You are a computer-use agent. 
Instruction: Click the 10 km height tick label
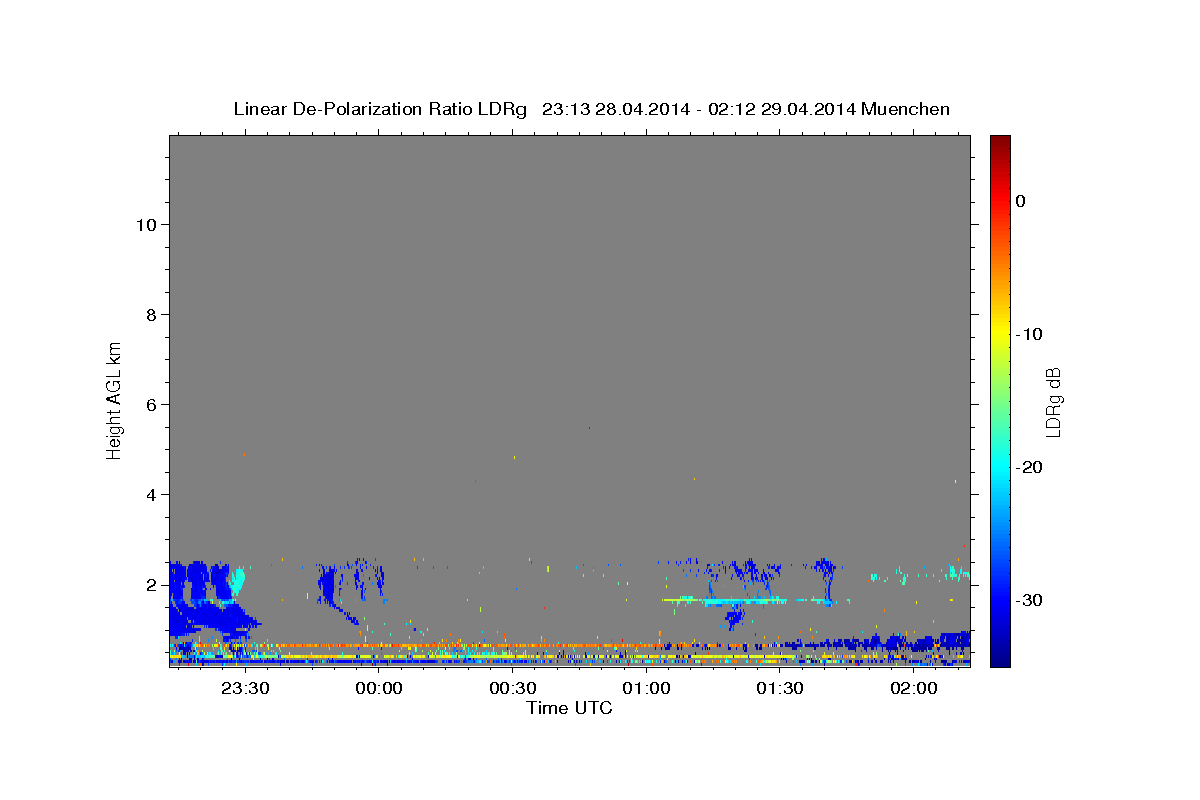click(145, 224)
